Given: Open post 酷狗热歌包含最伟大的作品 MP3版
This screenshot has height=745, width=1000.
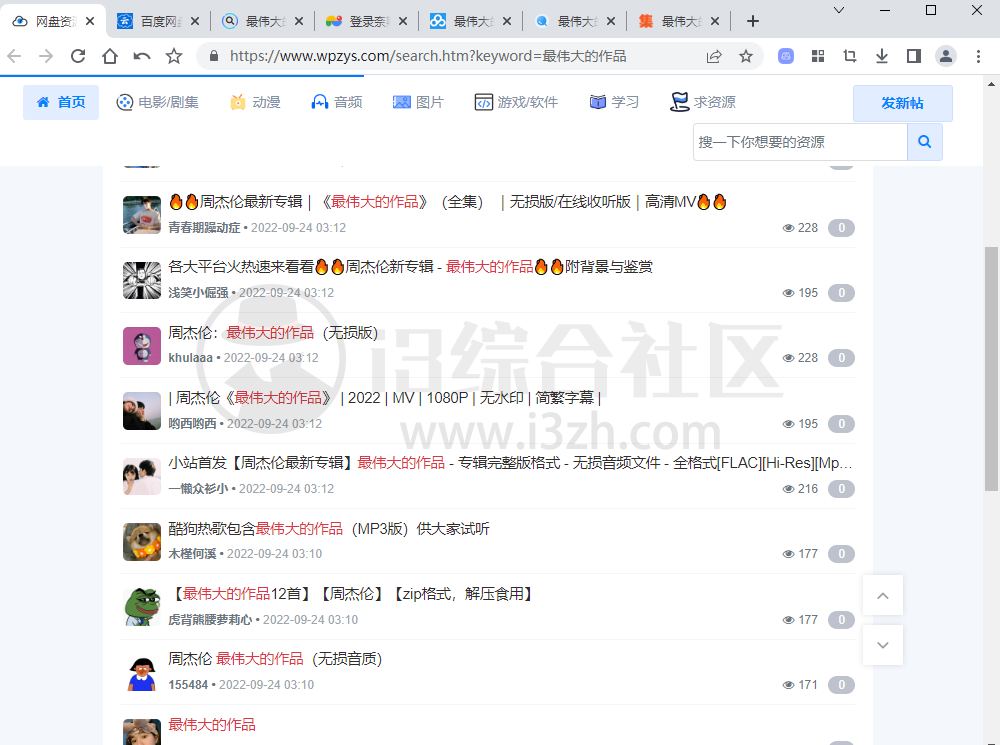Looking at the screenshot, I should 329,529.
